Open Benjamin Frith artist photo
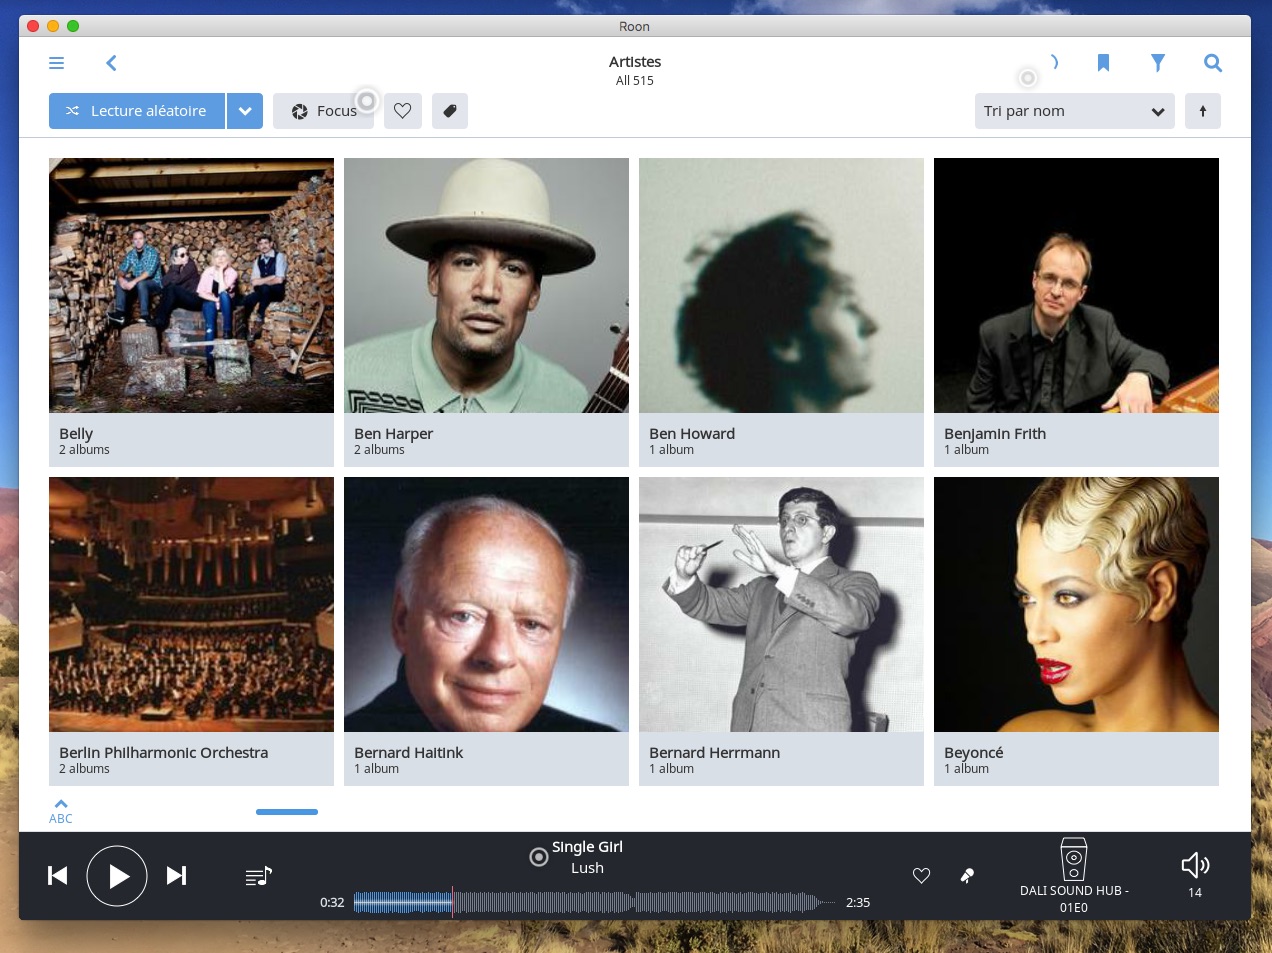Image resolution: width=1272 pixels, height=953 pixels. (1076, 285)
